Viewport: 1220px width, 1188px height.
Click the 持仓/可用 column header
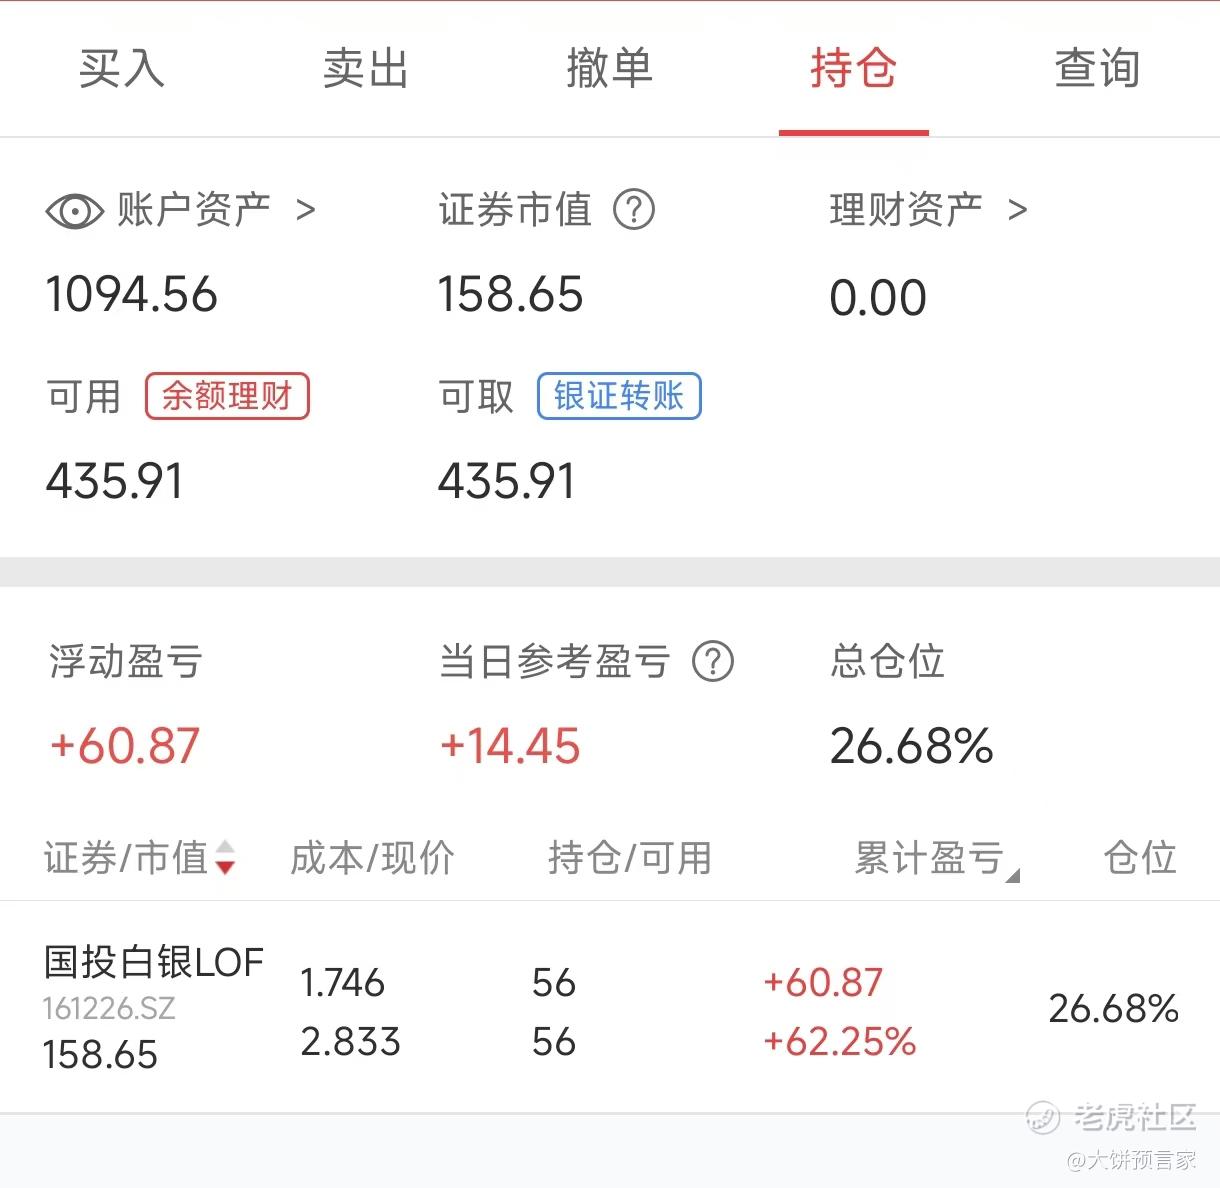pyautogui.click(x=629, y=858)
